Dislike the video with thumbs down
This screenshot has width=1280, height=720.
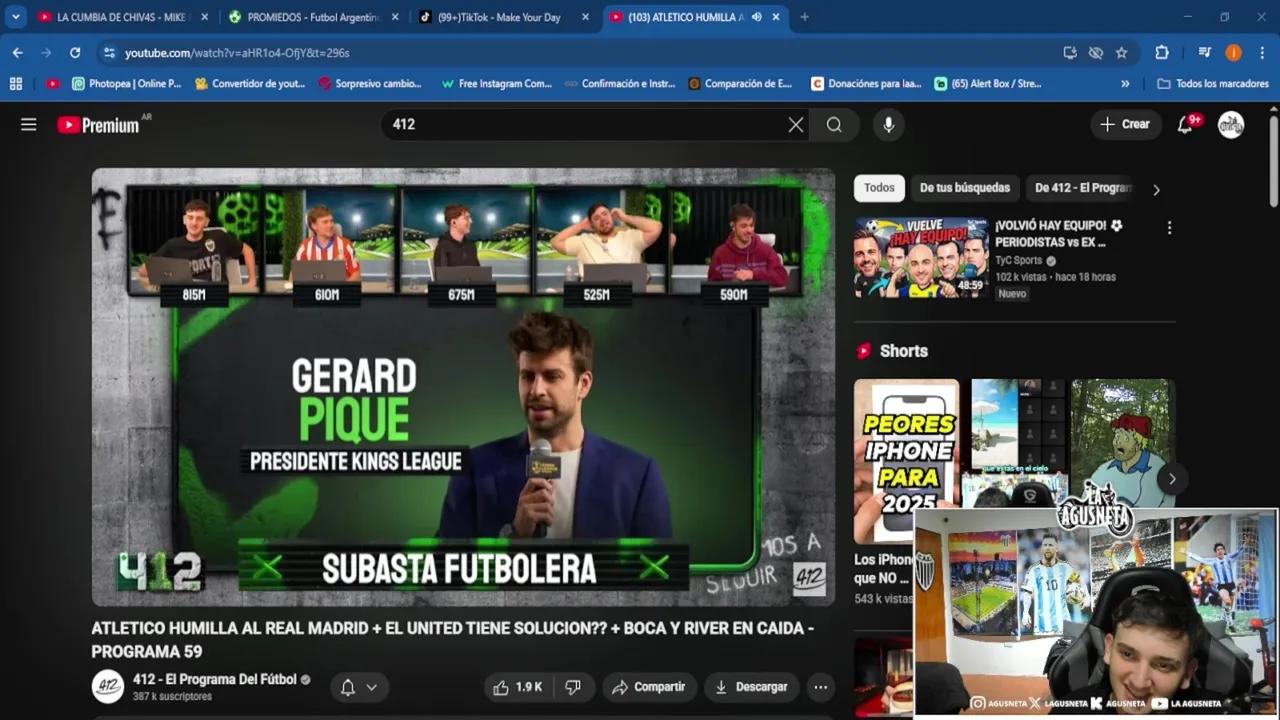pos(573,687)
